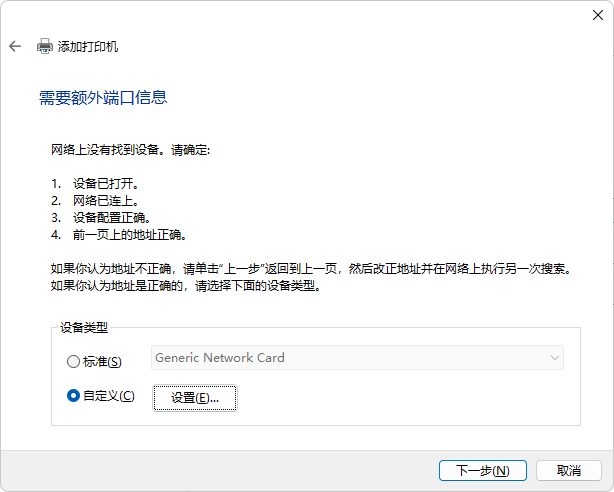This screenshot has width=614, height=492.
Task: Click the 网络上没有找到设备 message line
Action: pos(132,150)
